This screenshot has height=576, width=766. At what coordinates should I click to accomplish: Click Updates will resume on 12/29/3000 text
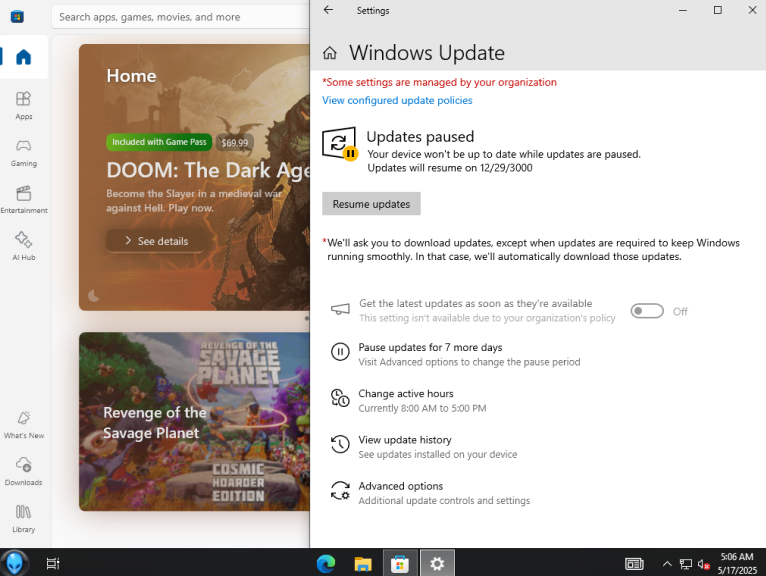click(x=449, y=168)
